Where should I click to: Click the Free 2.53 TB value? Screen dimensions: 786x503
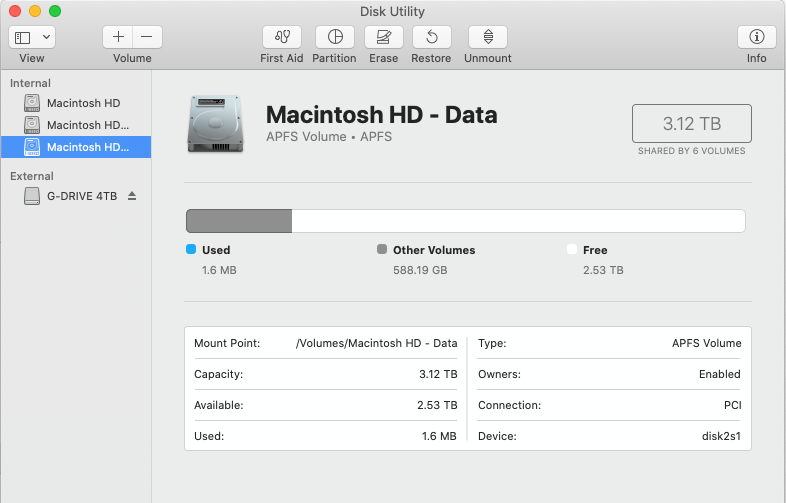pyautogui.click(x=603, y=270)
